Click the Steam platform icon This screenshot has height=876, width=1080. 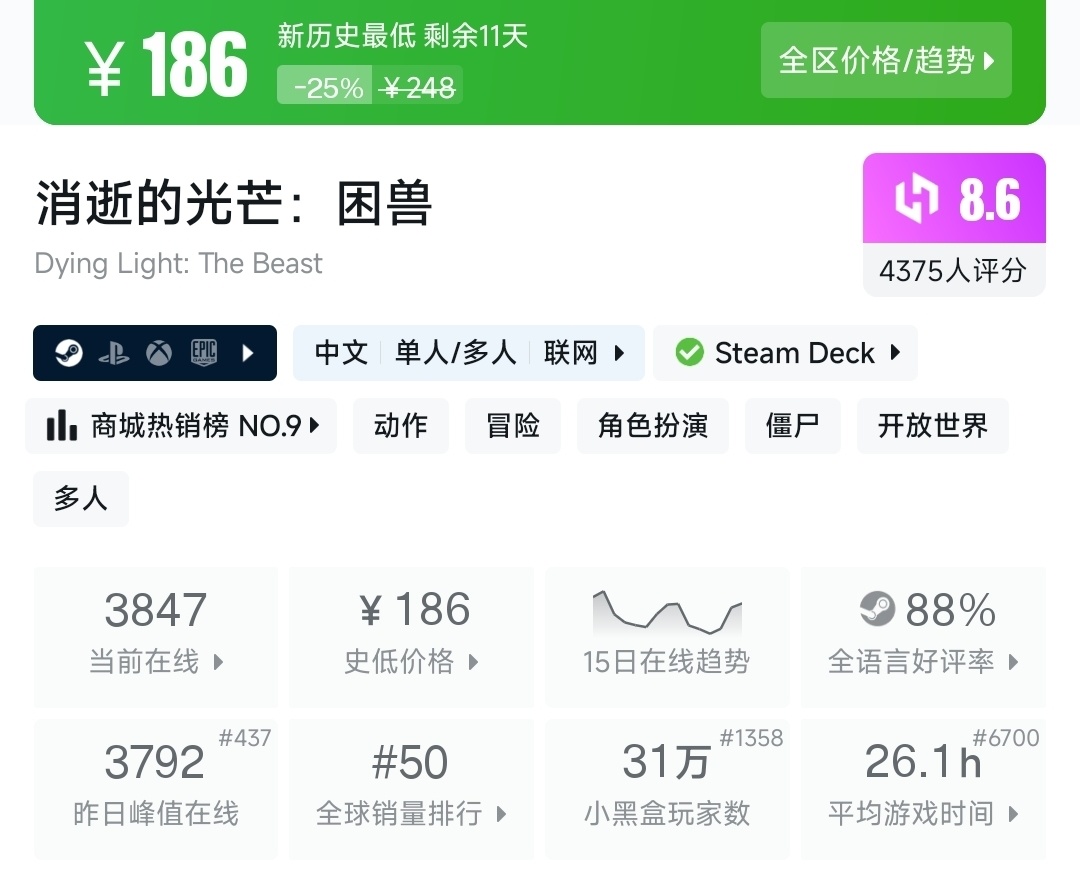(x=69, y=353)
